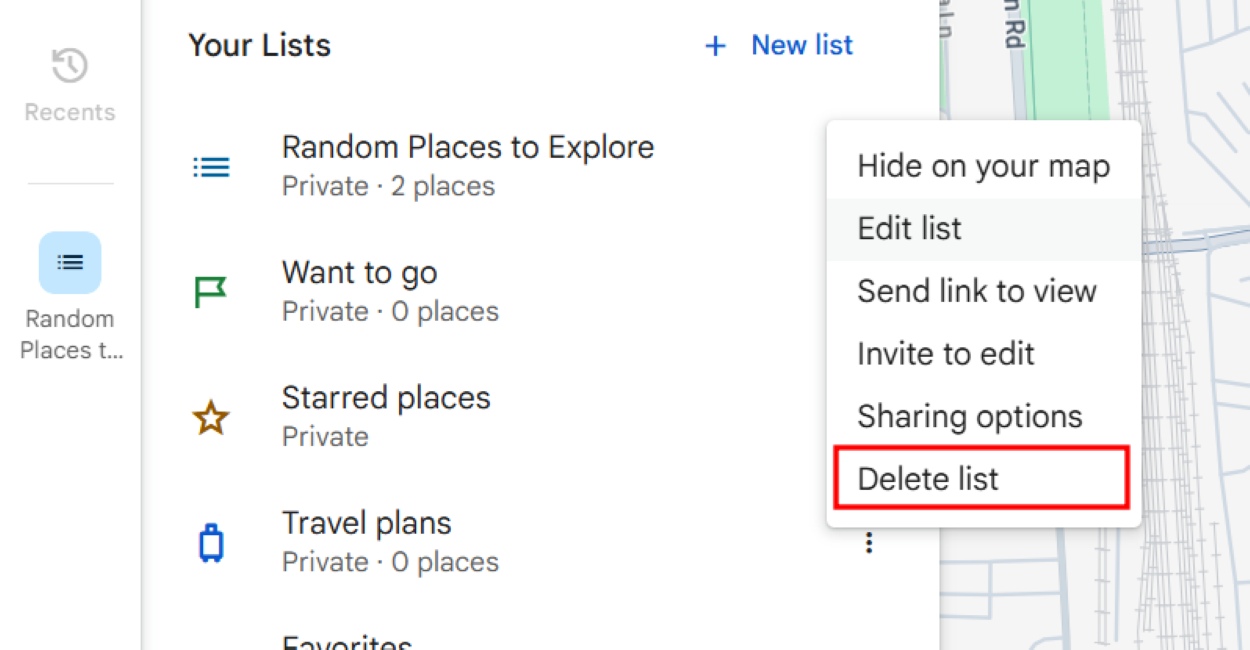Click the suitcase icon beside Travel plans
The width and height of the screenshot is (1250, 650).
pyautogui.click(x=210, y=541)
